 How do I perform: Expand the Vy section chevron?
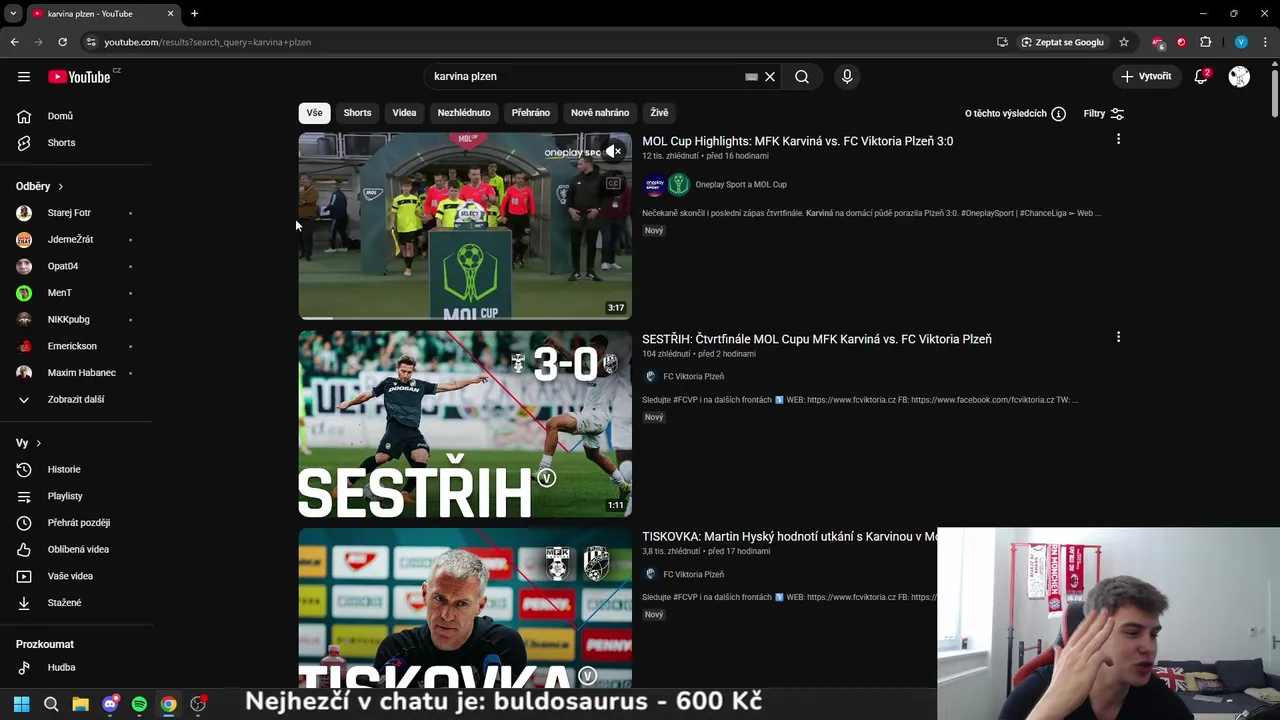(38, 443)
